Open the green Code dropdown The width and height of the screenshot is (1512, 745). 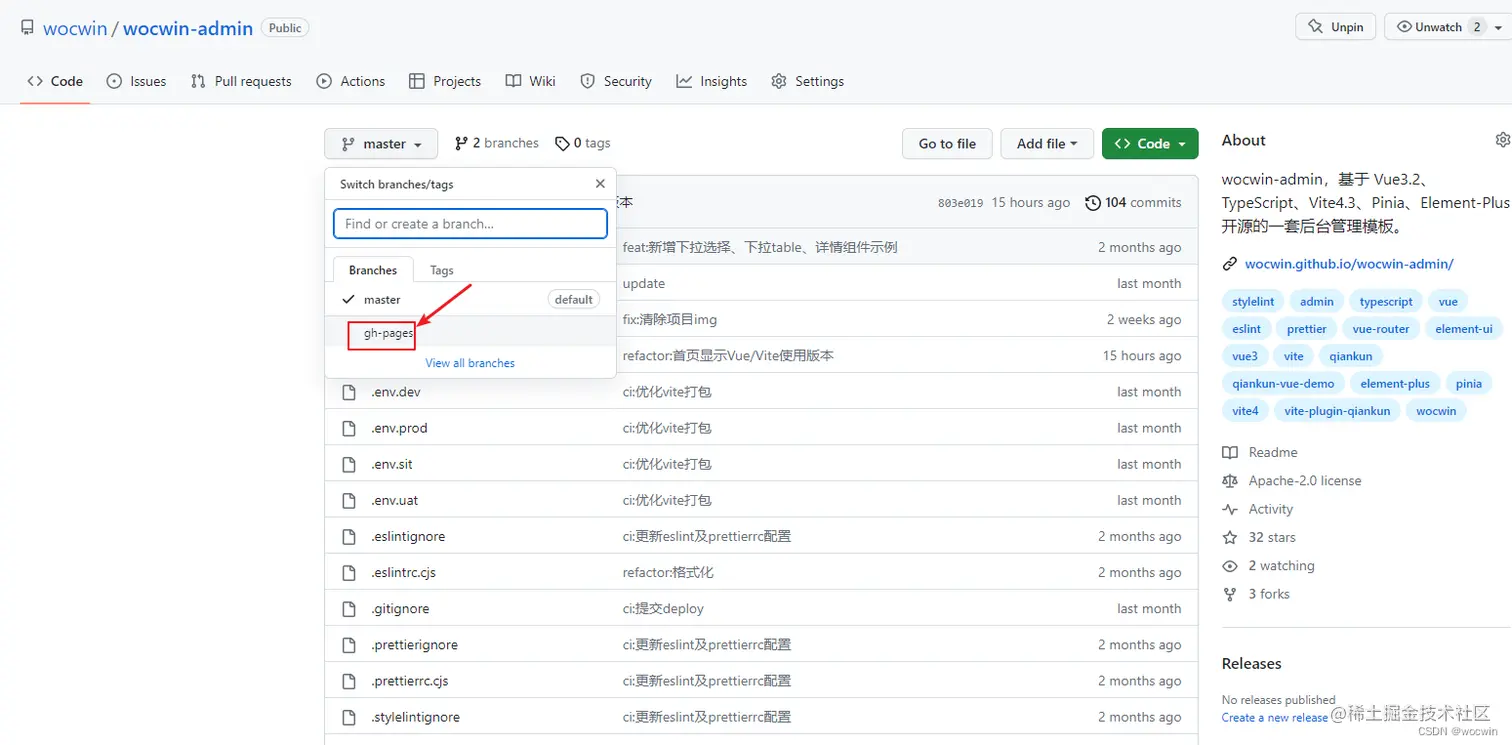click(x=1150, y=144)
